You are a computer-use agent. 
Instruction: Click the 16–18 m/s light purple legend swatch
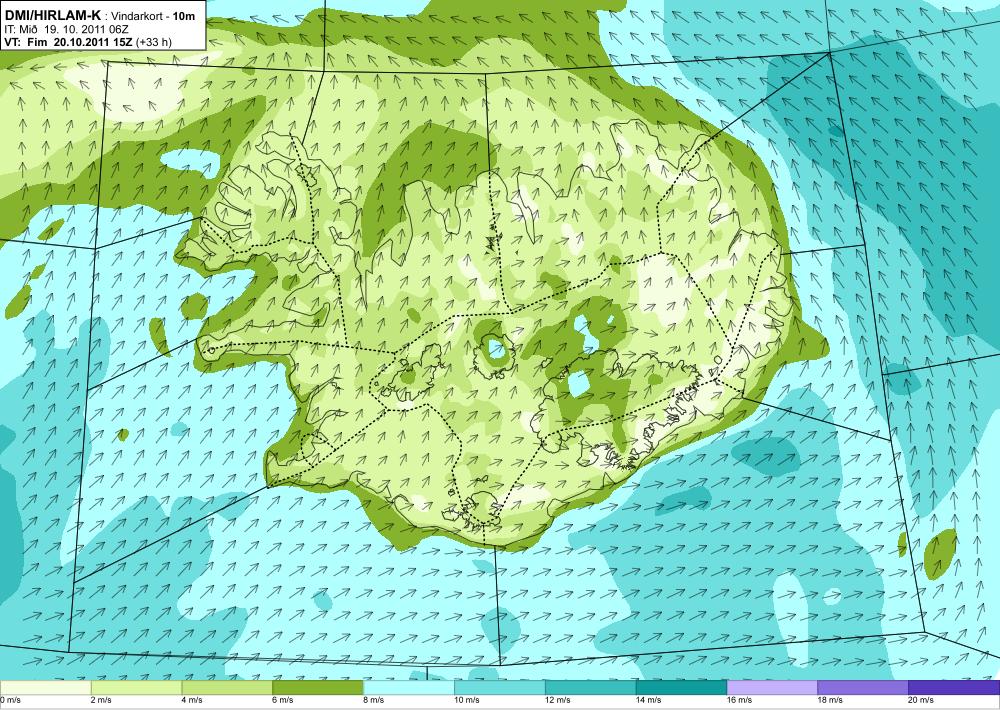[772, 688]
